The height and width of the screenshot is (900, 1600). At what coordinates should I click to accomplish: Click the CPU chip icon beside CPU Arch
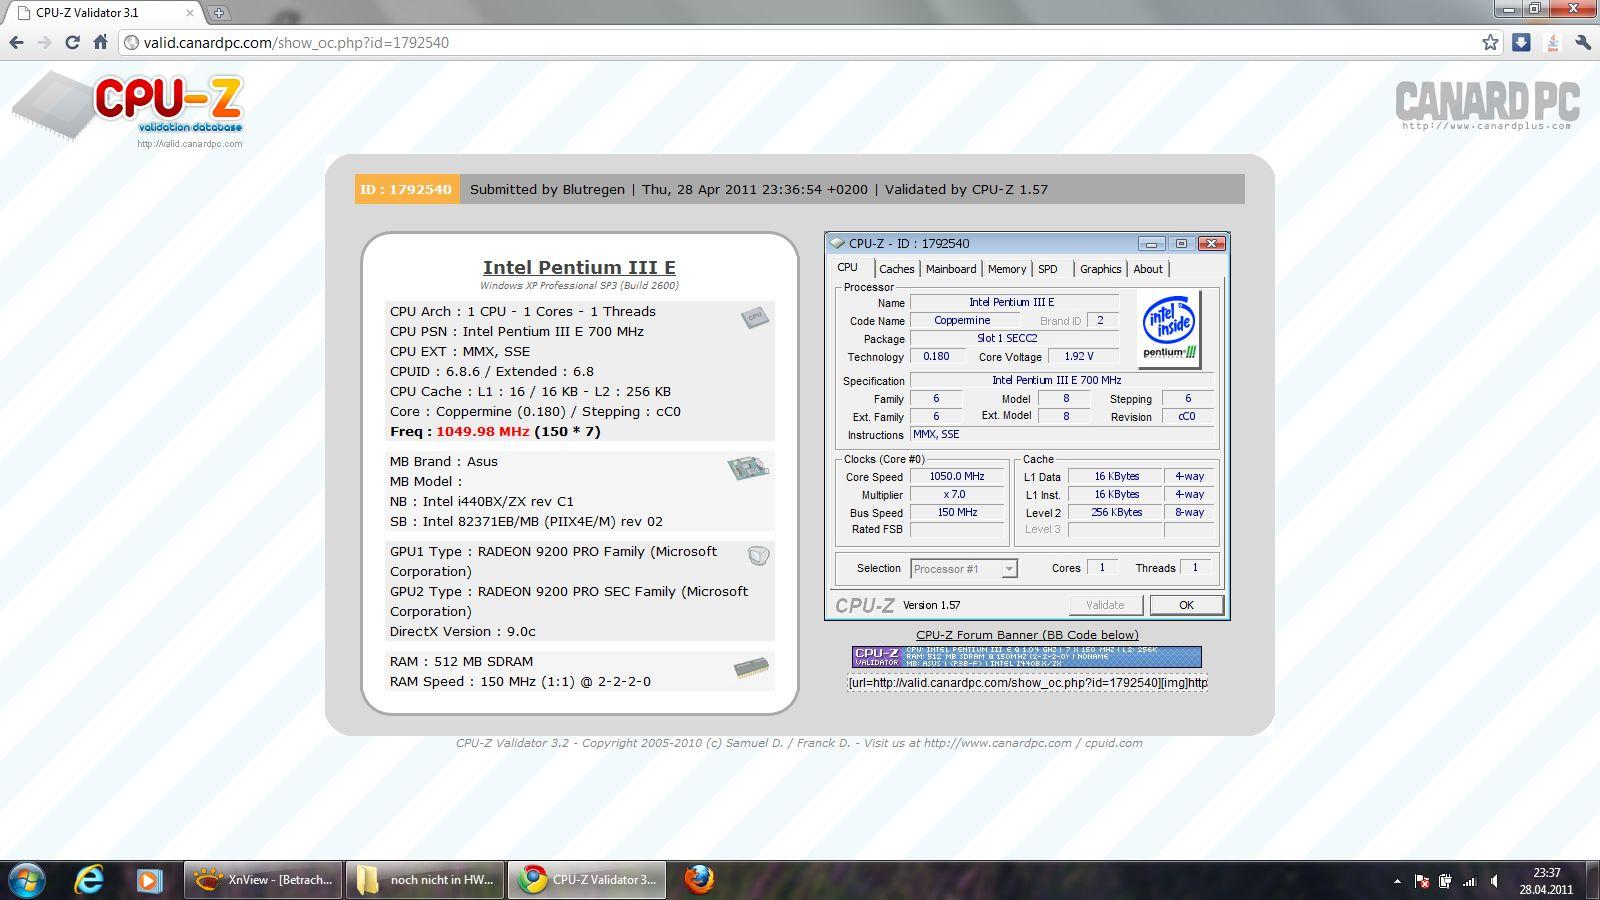755,318
